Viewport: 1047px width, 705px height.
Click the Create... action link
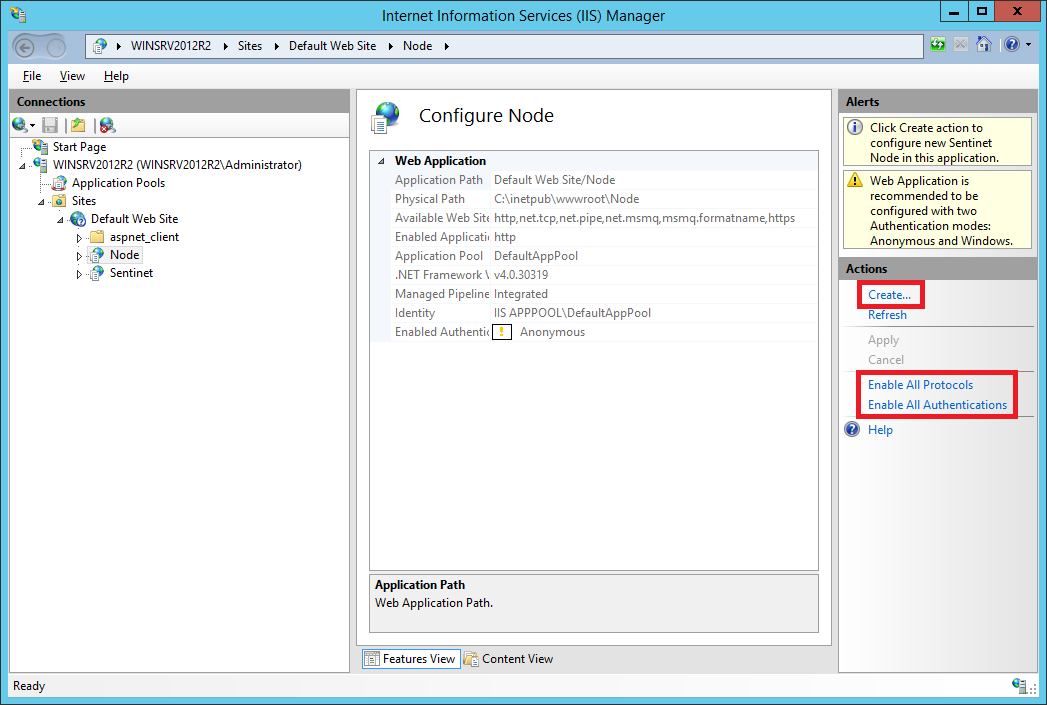click(889, 294)
